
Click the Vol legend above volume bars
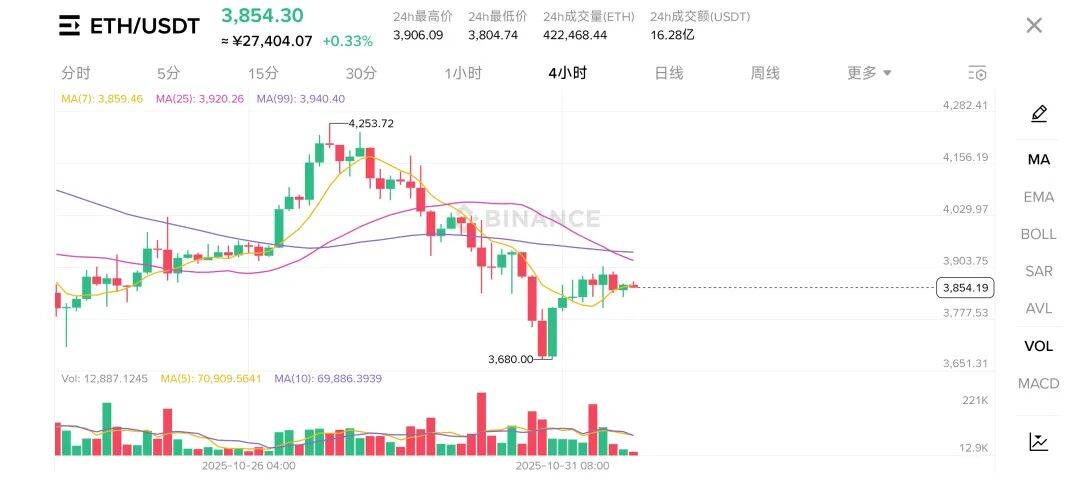105,379
